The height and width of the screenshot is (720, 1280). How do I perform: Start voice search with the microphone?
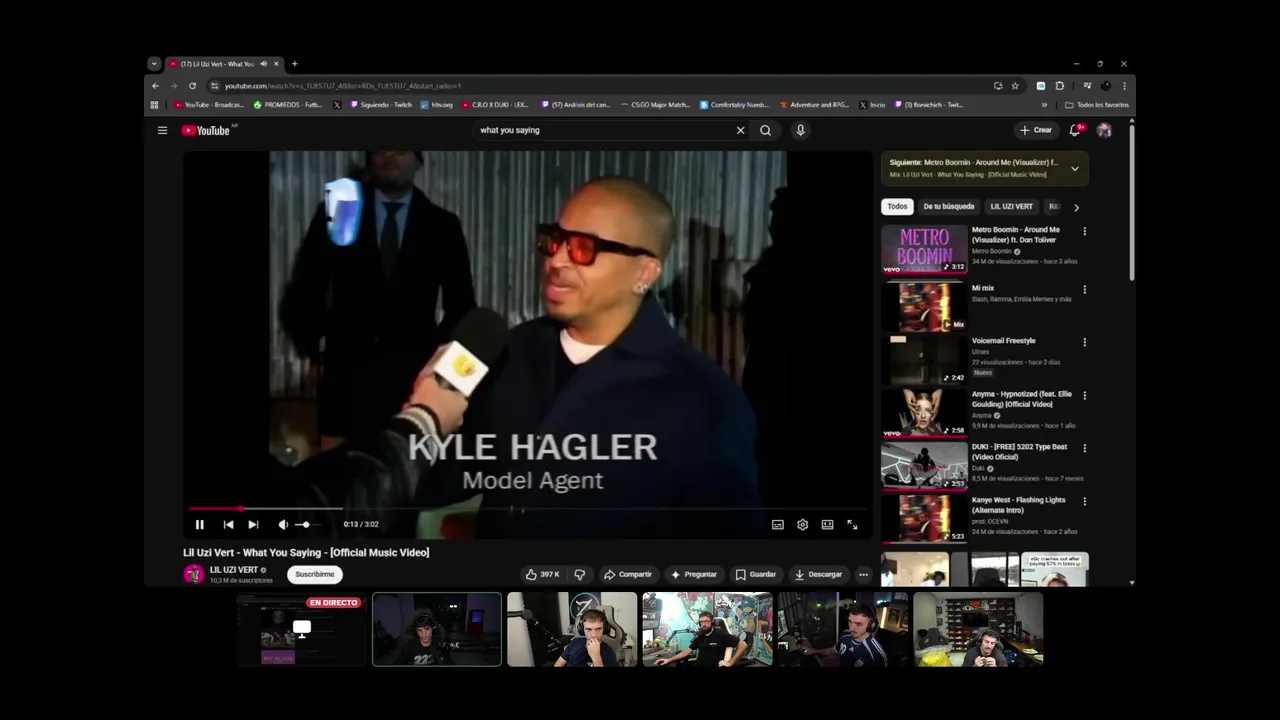pyautogui.click(x=800, y=130)
